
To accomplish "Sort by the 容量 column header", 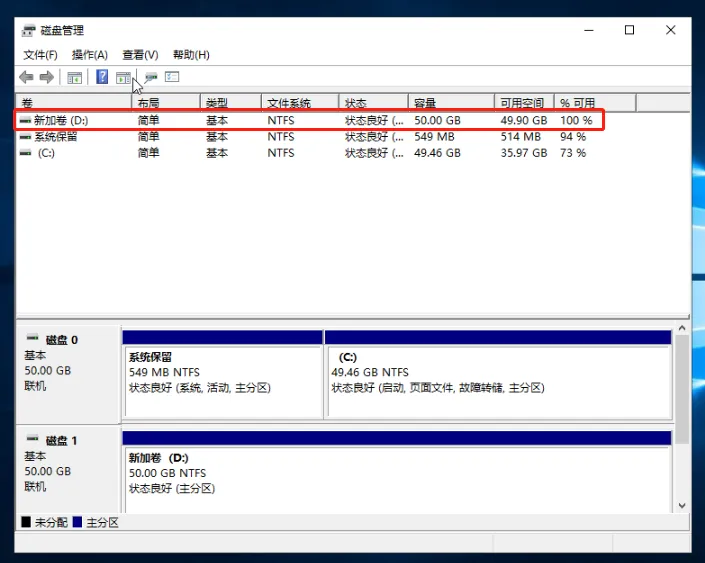I will (451, 103).
